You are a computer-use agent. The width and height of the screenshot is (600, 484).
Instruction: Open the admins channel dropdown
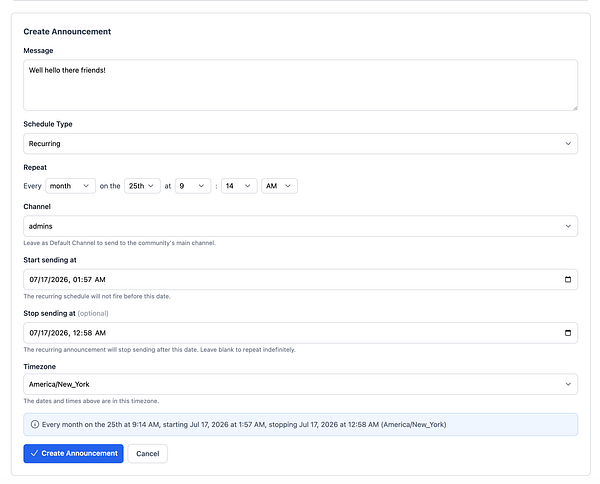pos(300,226)
